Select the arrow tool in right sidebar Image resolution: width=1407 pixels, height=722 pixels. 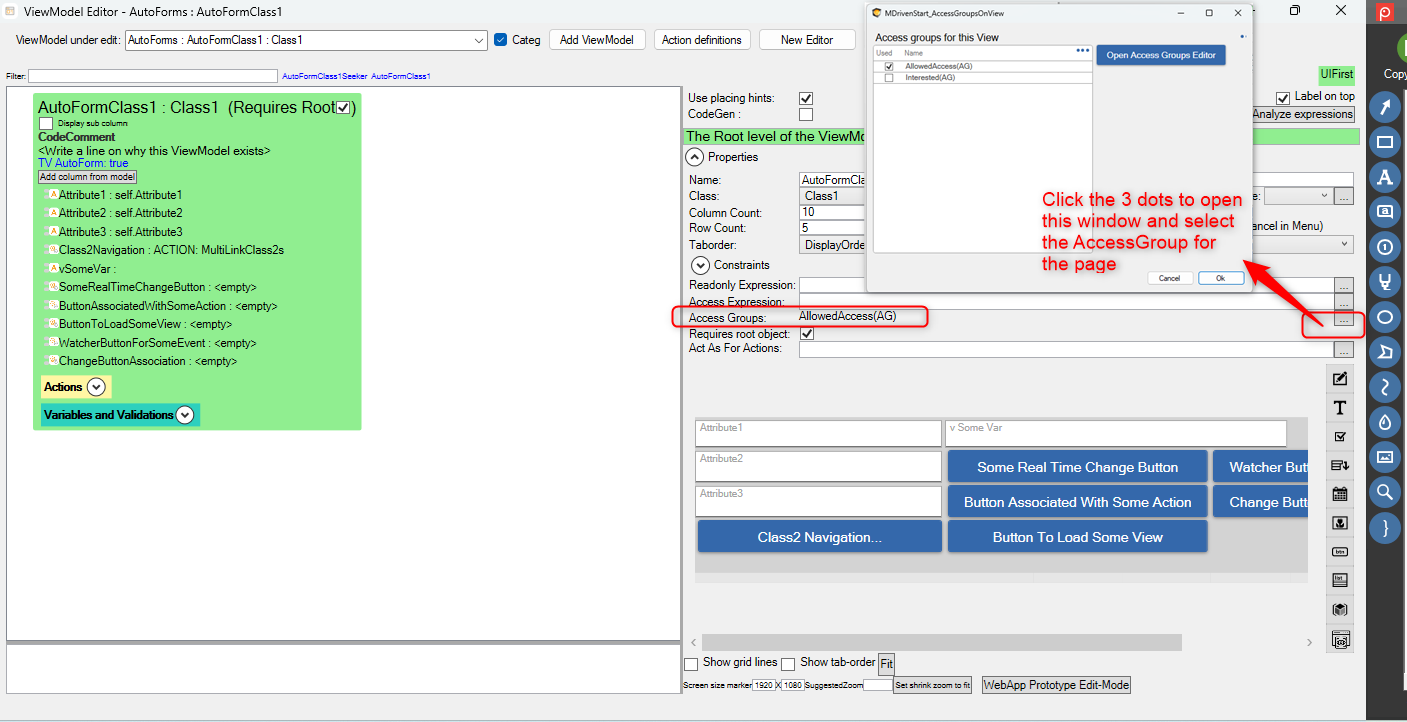pyautogui.click(x=1385, y=107)
